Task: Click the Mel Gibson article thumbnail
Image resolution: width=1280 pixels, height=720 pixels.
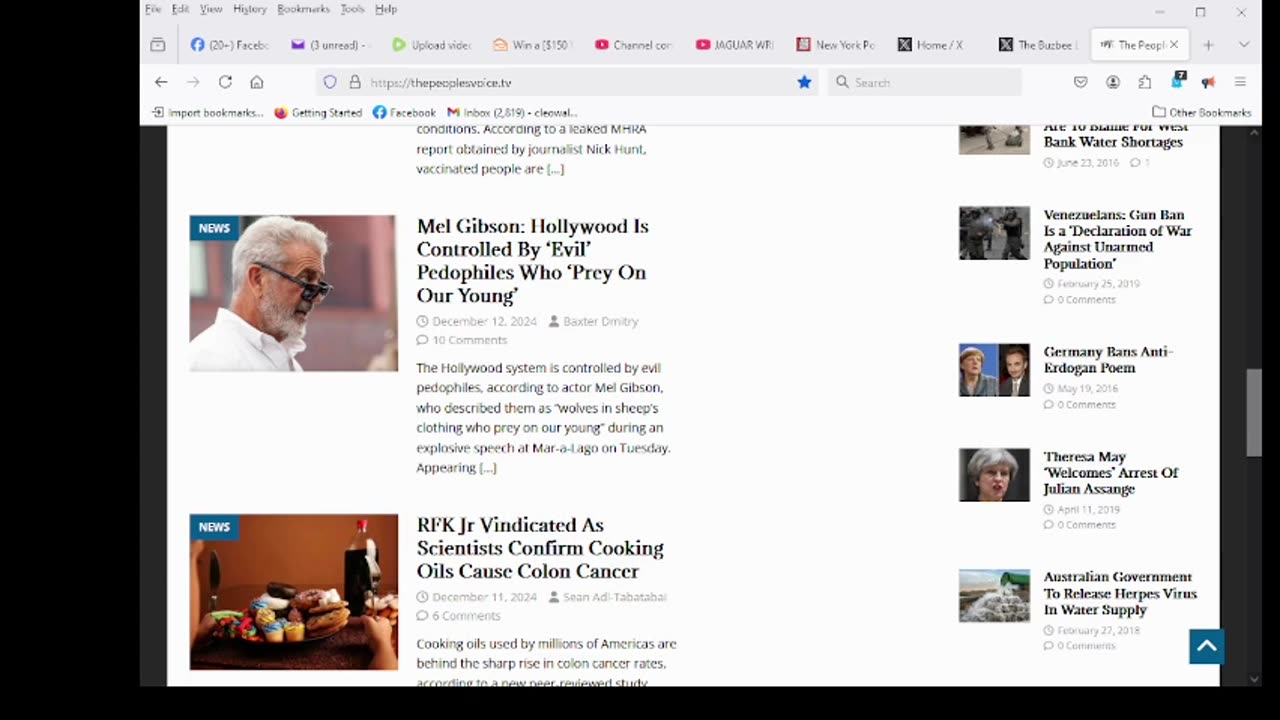Action: [293, 293]
